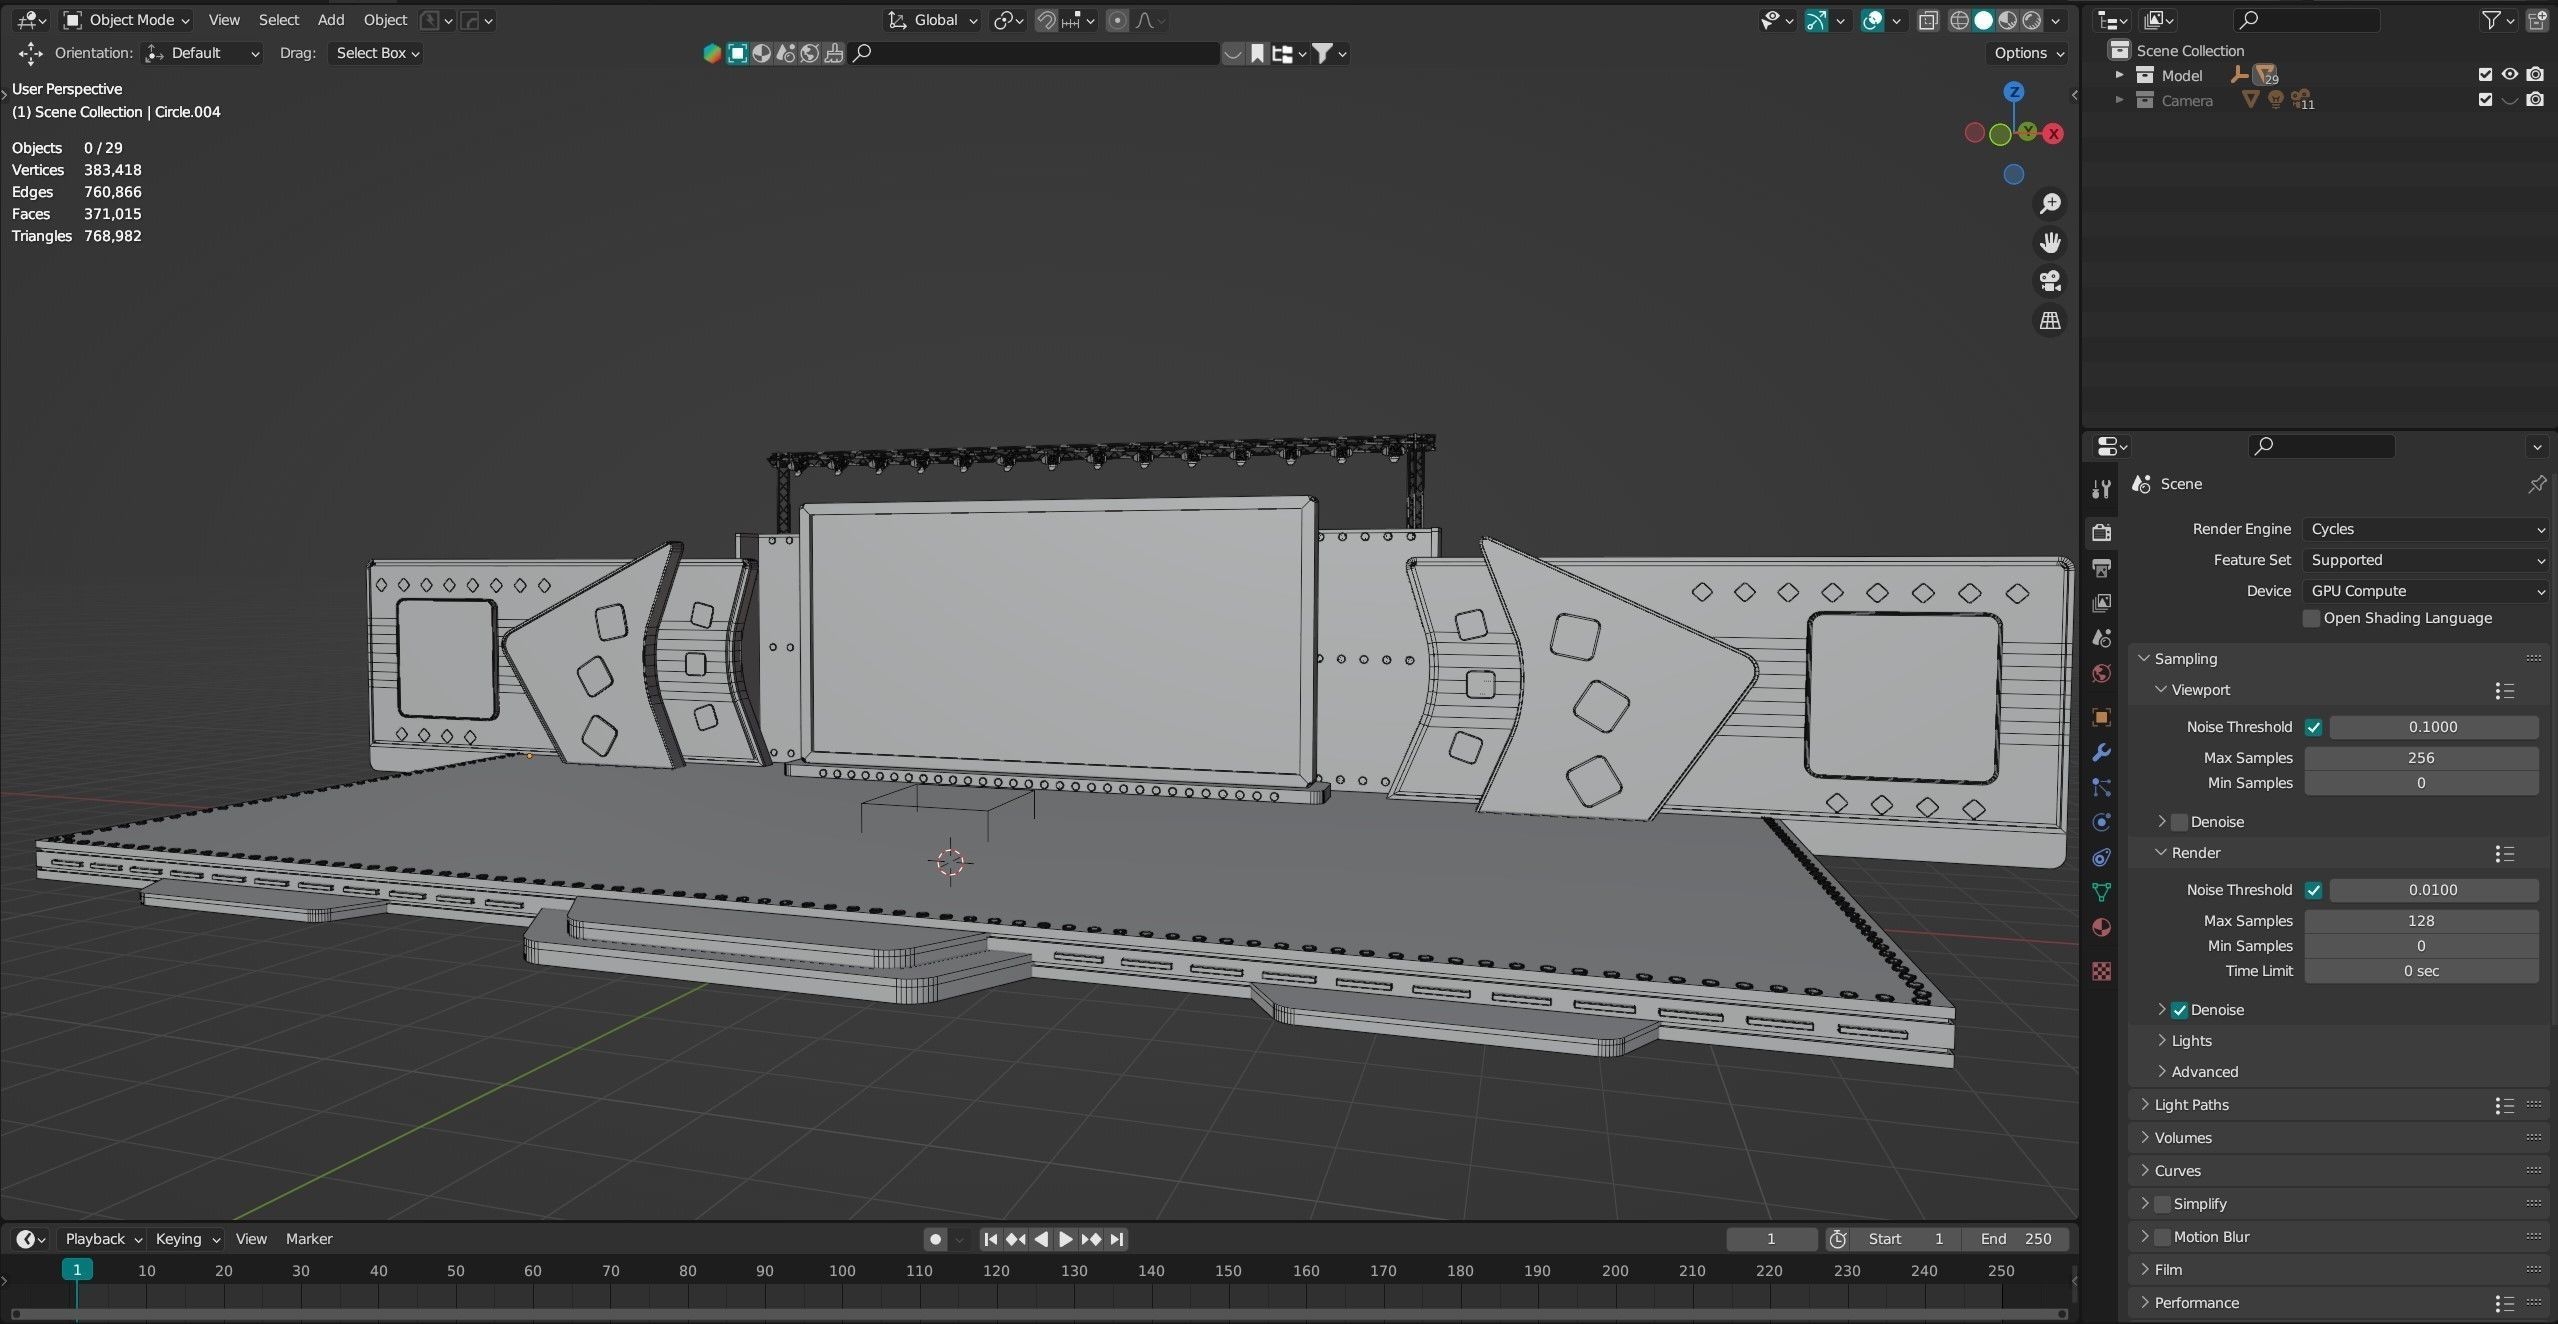Open the Add menu in the viewport header

pos(330,20)
